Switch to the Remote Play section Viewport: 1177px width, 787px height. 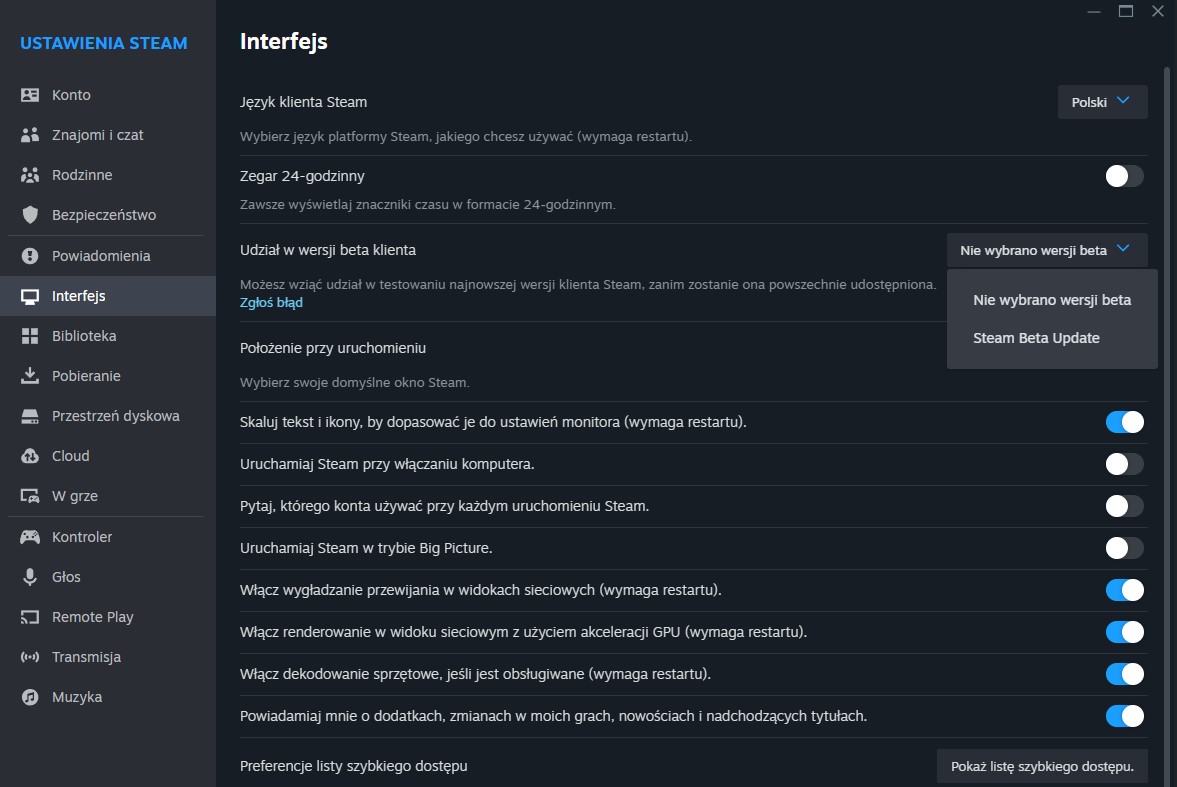click(x=93, y=616)
